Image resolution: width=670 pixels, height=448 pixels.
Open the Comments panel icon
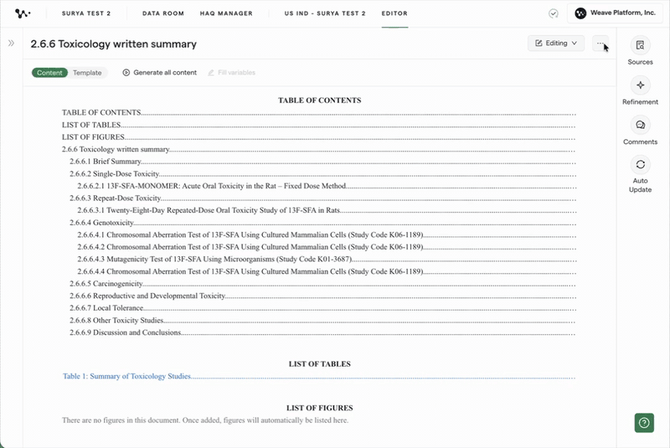coord(640,125)
